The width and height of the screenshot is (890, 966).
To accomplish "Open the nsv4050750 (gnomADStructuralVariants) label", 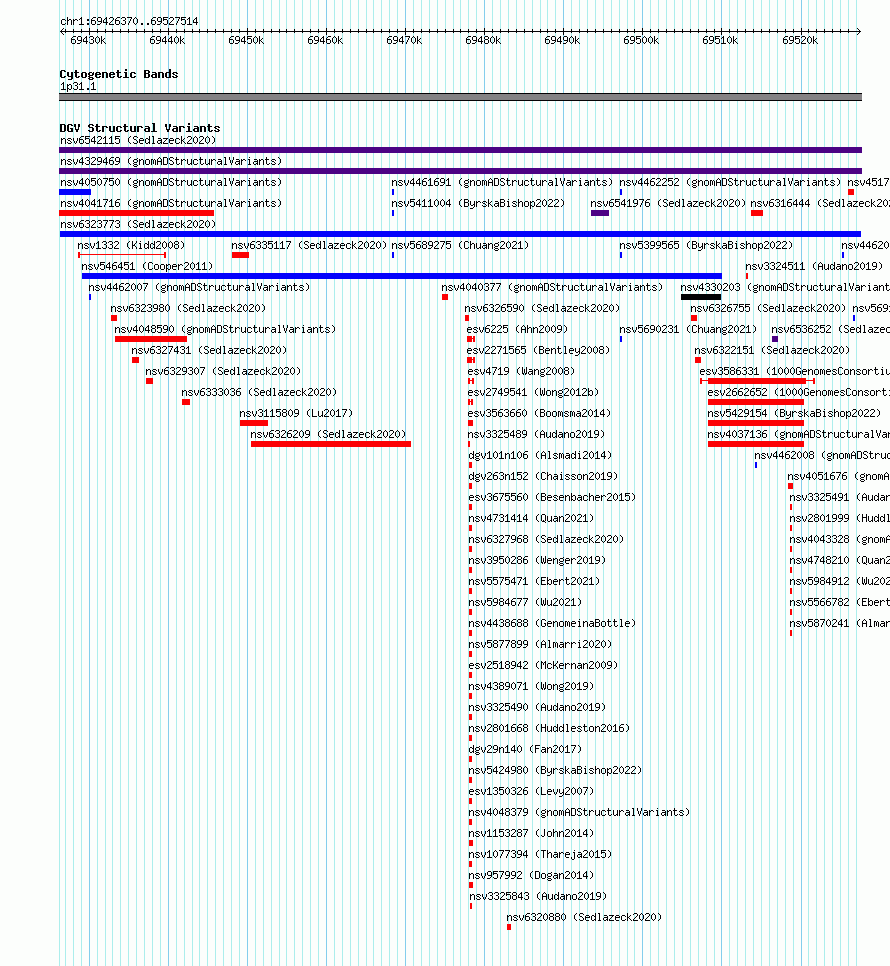I will point(171,182).
